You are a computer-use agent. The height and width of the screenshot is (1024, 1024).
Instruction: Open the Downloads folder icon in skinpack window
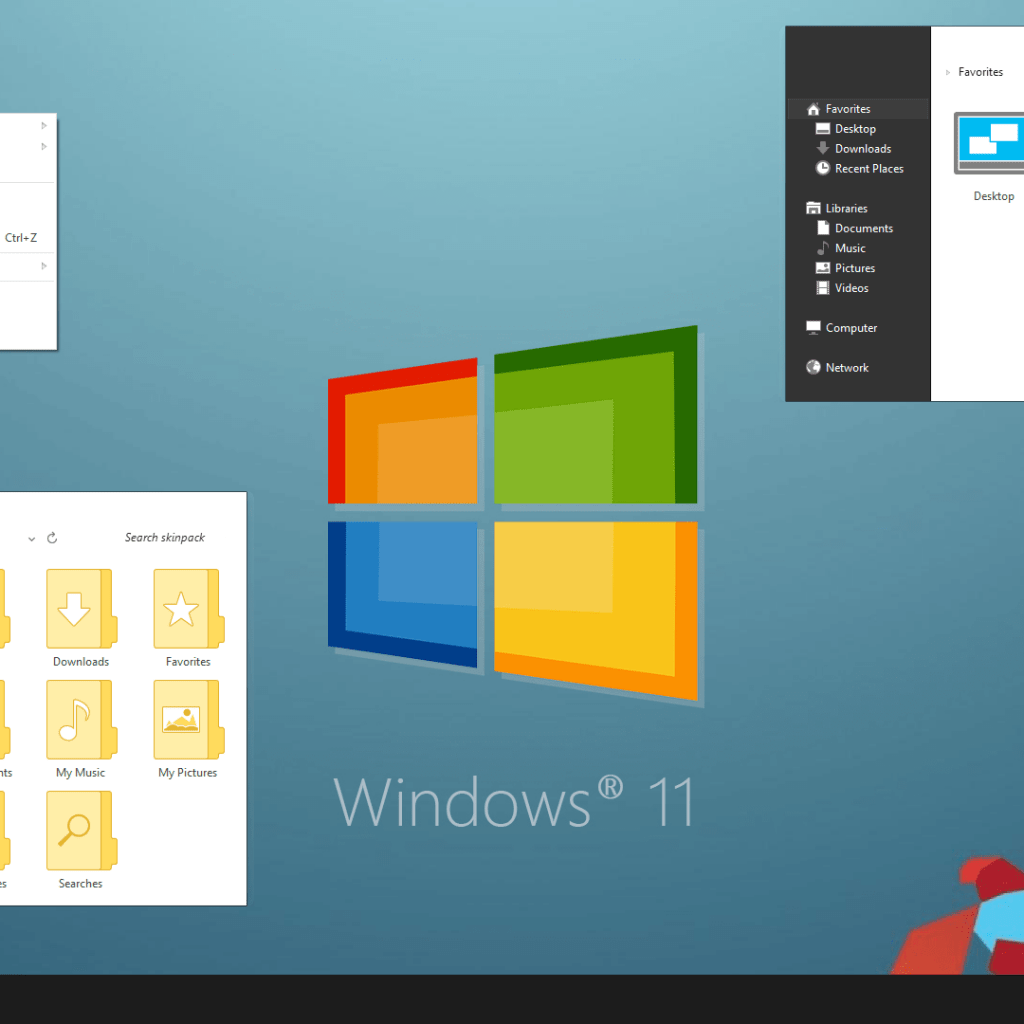coord(81,608)
